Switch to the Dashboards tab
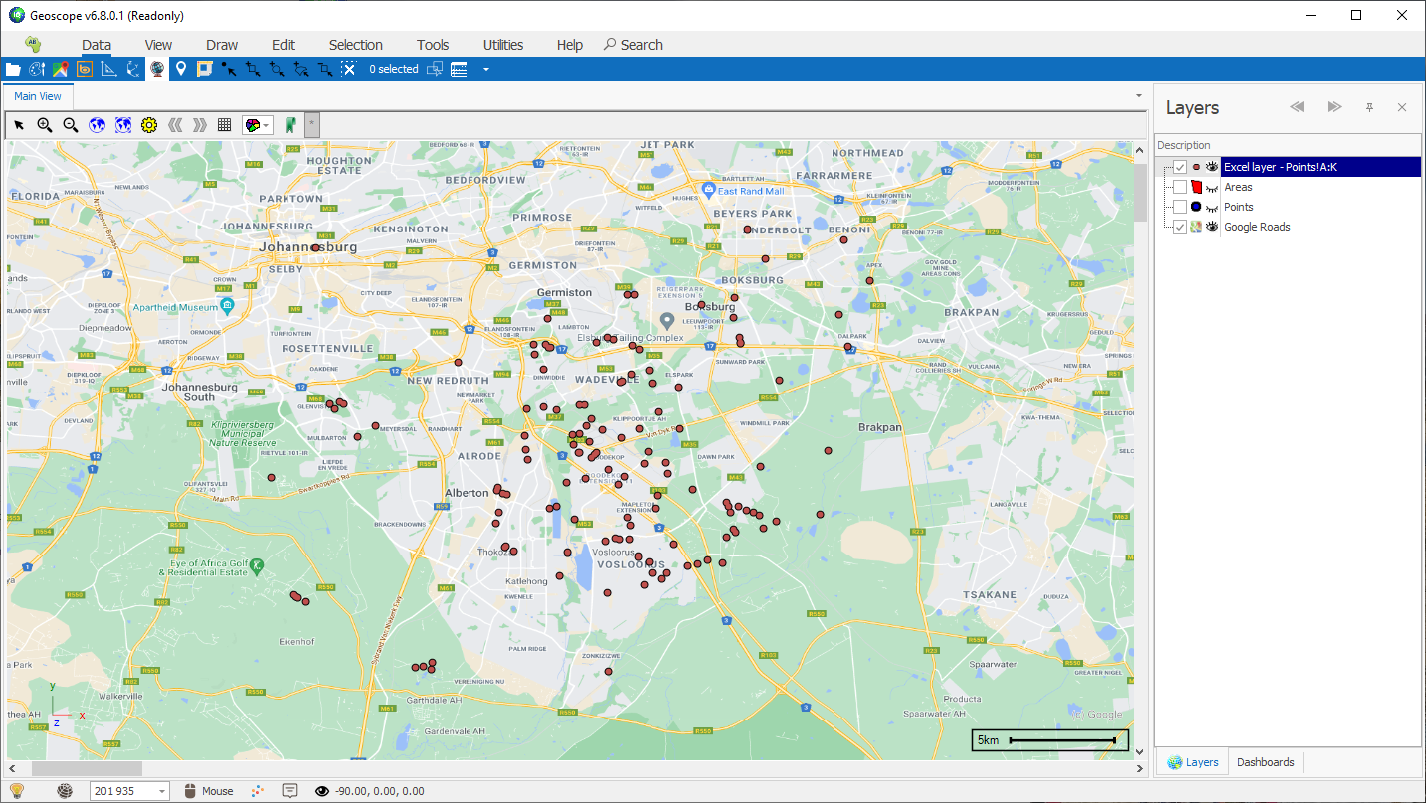Viewport: 1426px width, 803px height. 1265,762
